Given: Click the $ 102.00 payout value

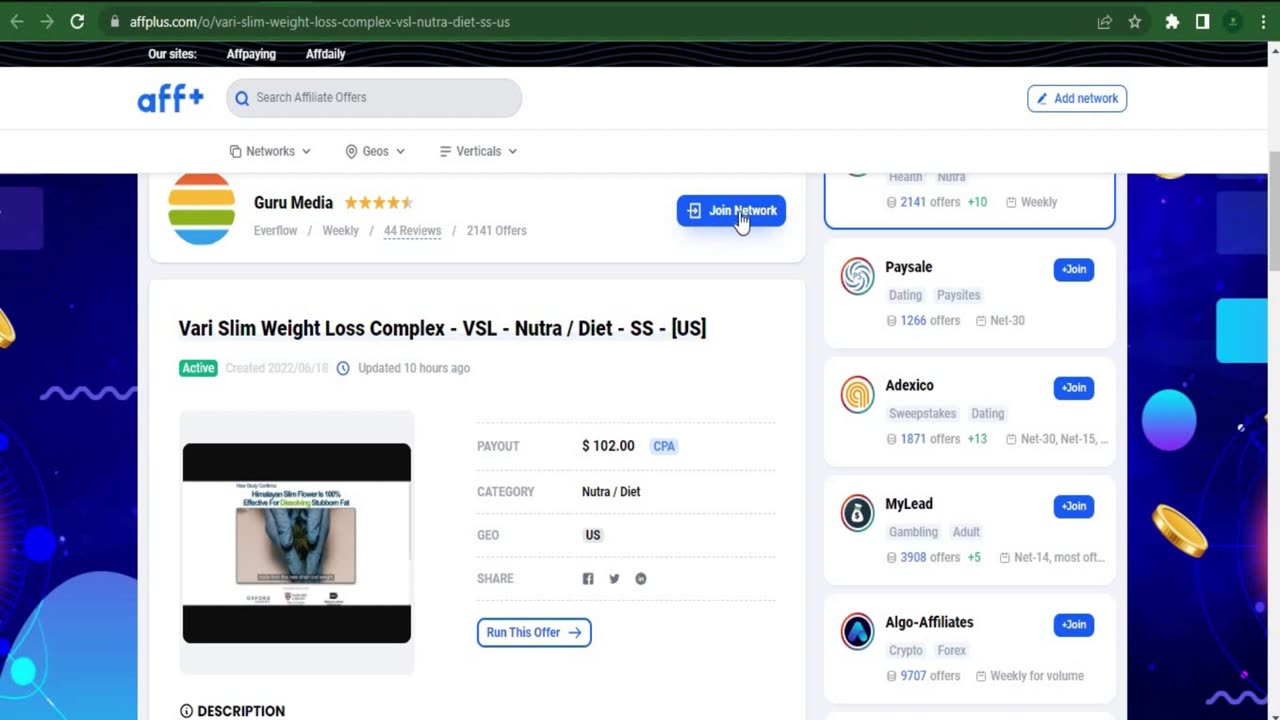Looking at the screenshot, I should point(608,446).
